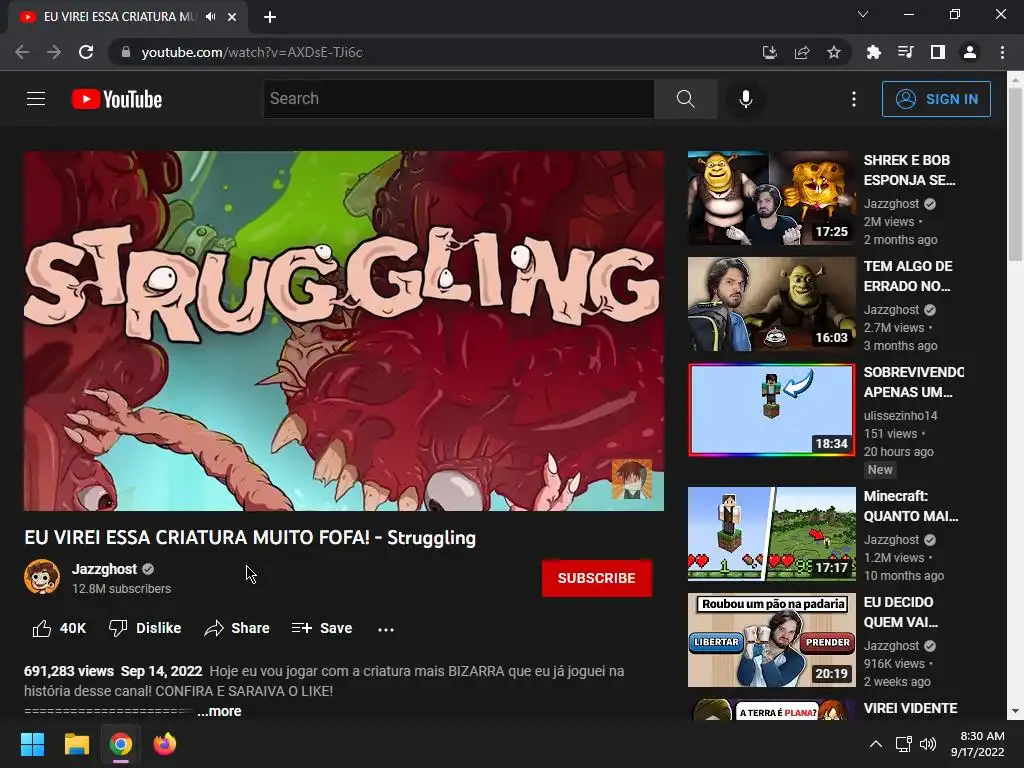1024x768 pixels.
Task: Launch Firefox from the taskbar
Action: click(x=165, y=744)
